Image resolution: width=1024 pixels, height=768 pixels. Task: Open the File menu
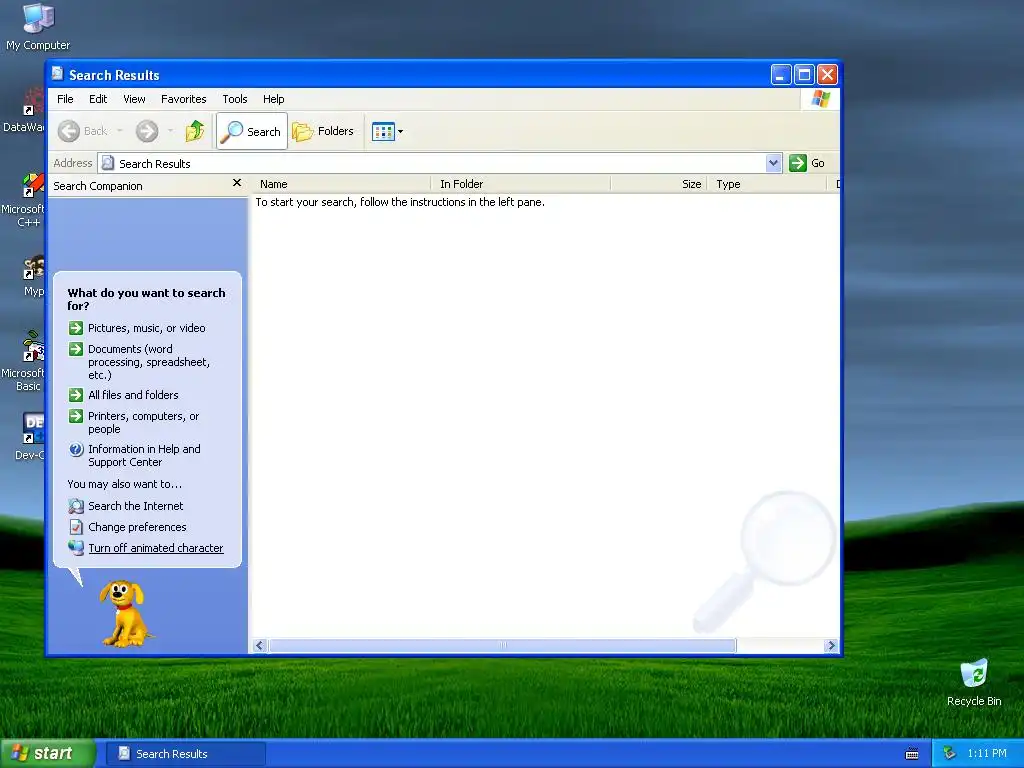pyautogui.click(x=65, y=99)
